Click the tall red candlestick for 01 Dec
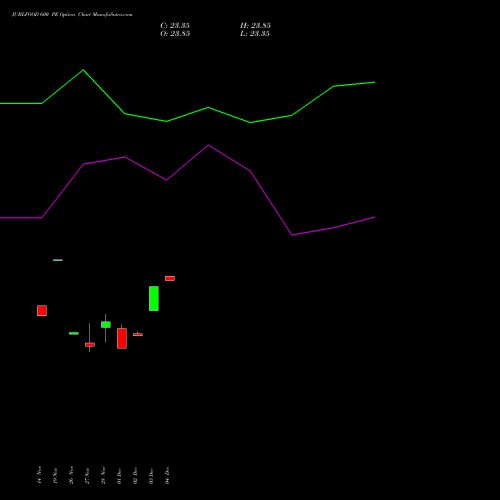 122,338
